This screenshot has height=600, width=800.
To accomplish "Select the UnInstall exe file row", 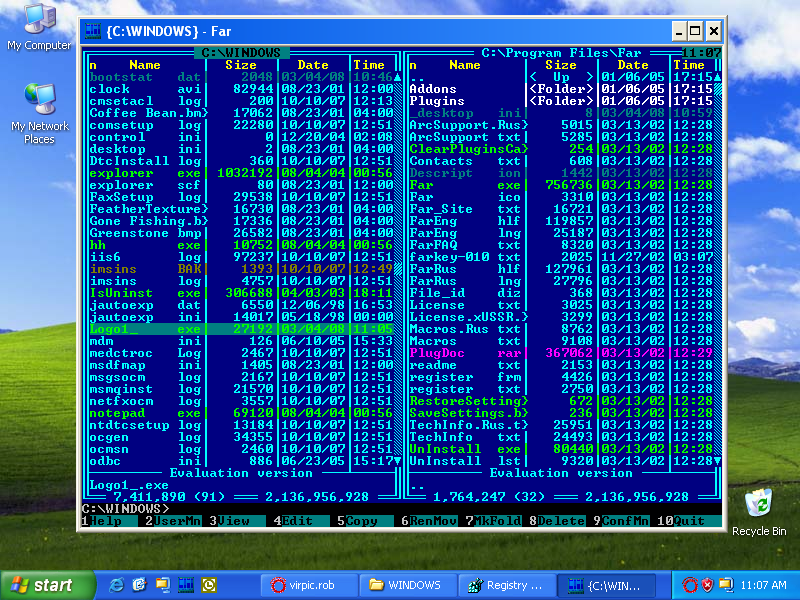I will [562, 449].
